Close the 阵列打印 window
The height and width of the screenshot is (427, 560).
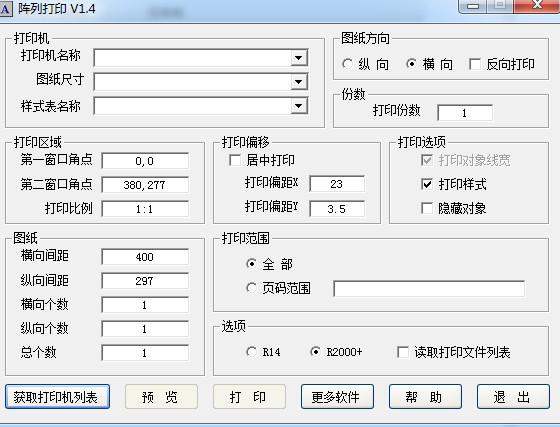pos(537,5)
